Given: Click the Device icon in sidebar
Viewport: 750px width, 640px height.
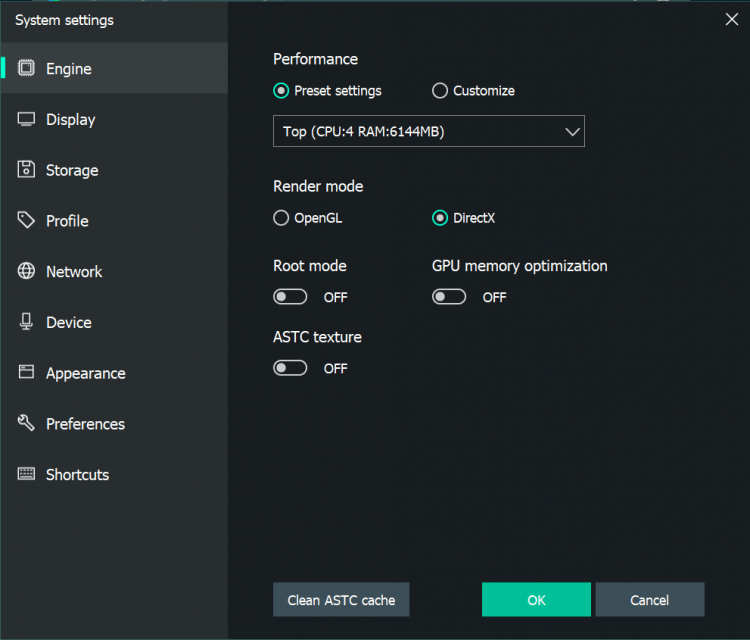Looking at the screenshot, I should click(x=27, y=322).
